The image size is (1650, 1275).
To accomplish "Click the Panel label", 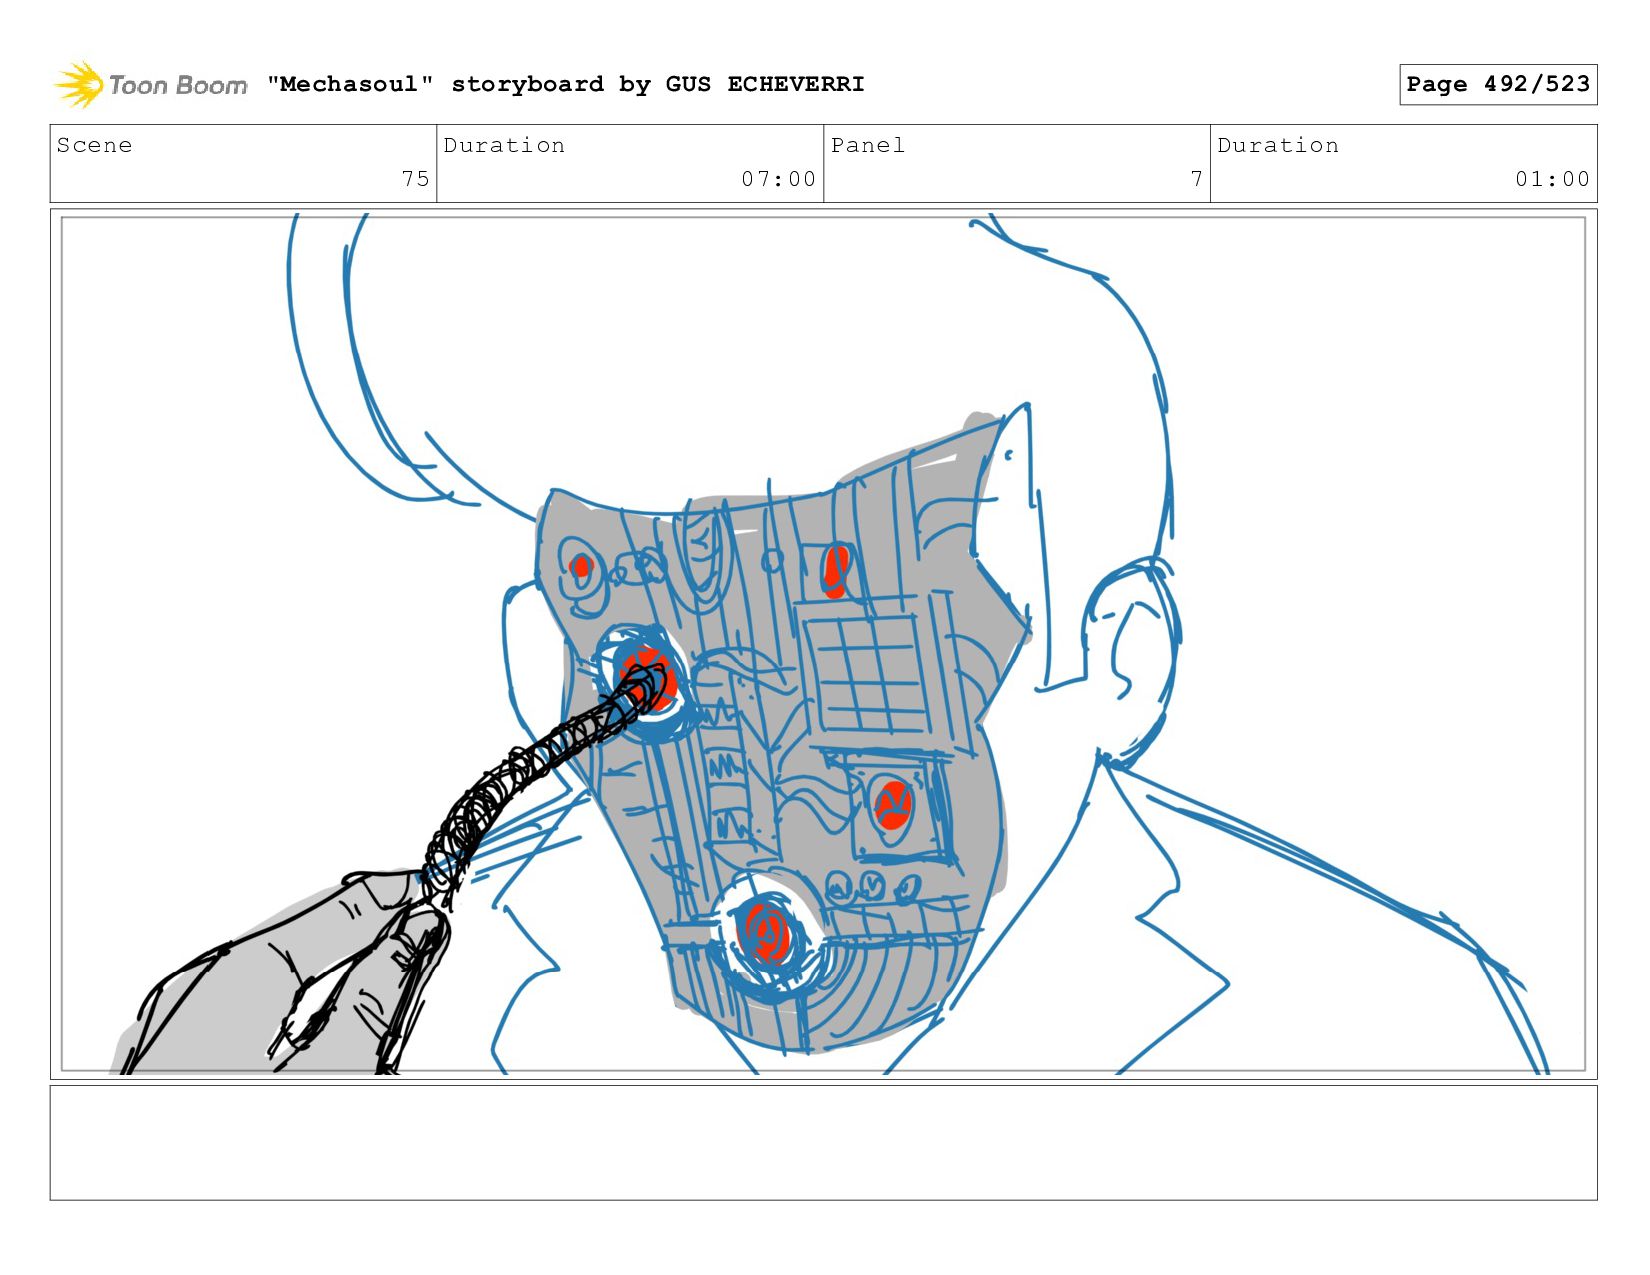I will [x=867, y=145].
